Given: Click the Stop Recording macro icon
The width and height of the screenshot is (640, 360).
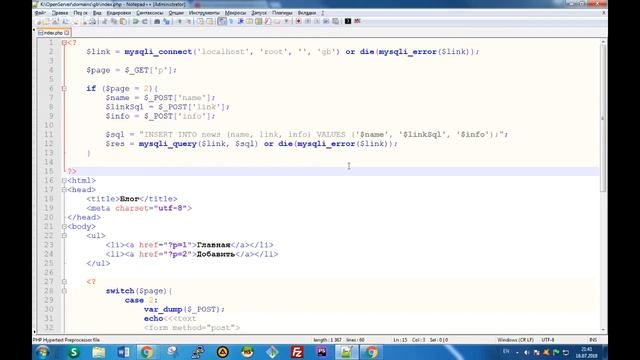Looking at the screenshot, I should [x=308, y=21].
